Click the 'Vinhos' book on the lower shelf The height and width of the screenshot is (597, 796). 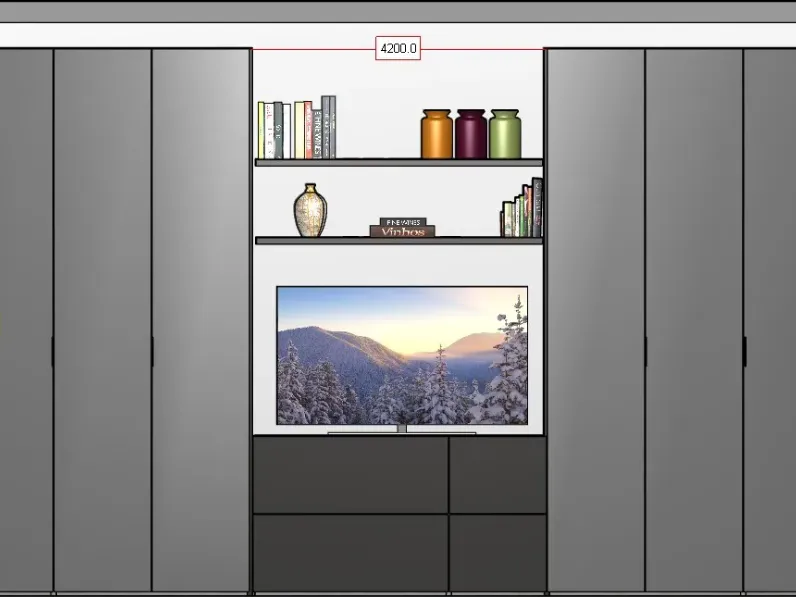(x=403, y=231)
